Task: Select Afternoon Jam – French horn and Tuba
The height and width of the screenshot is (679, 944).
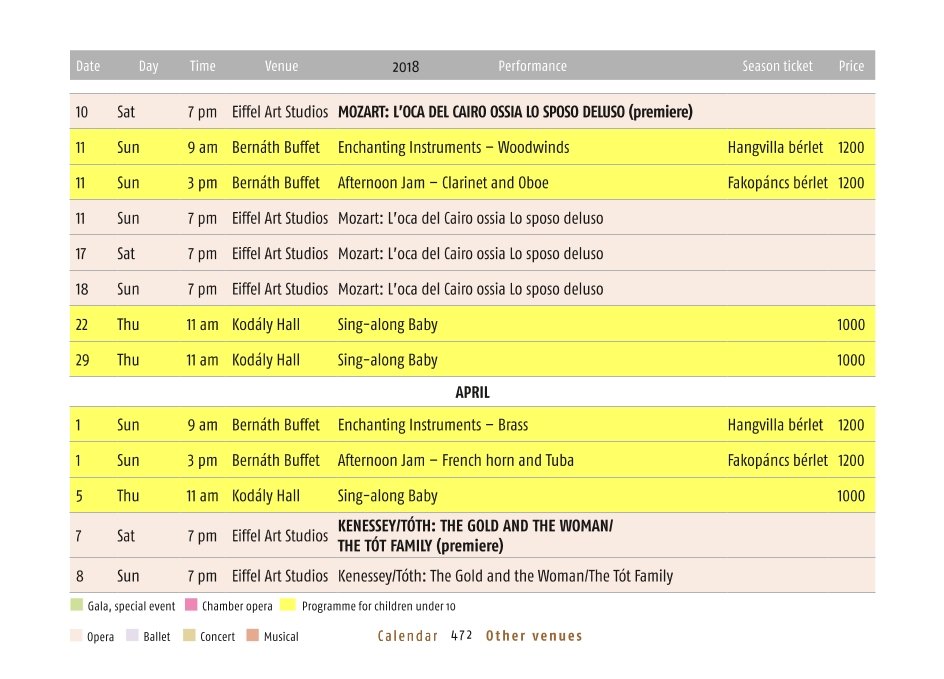Action: pos(456,460)
